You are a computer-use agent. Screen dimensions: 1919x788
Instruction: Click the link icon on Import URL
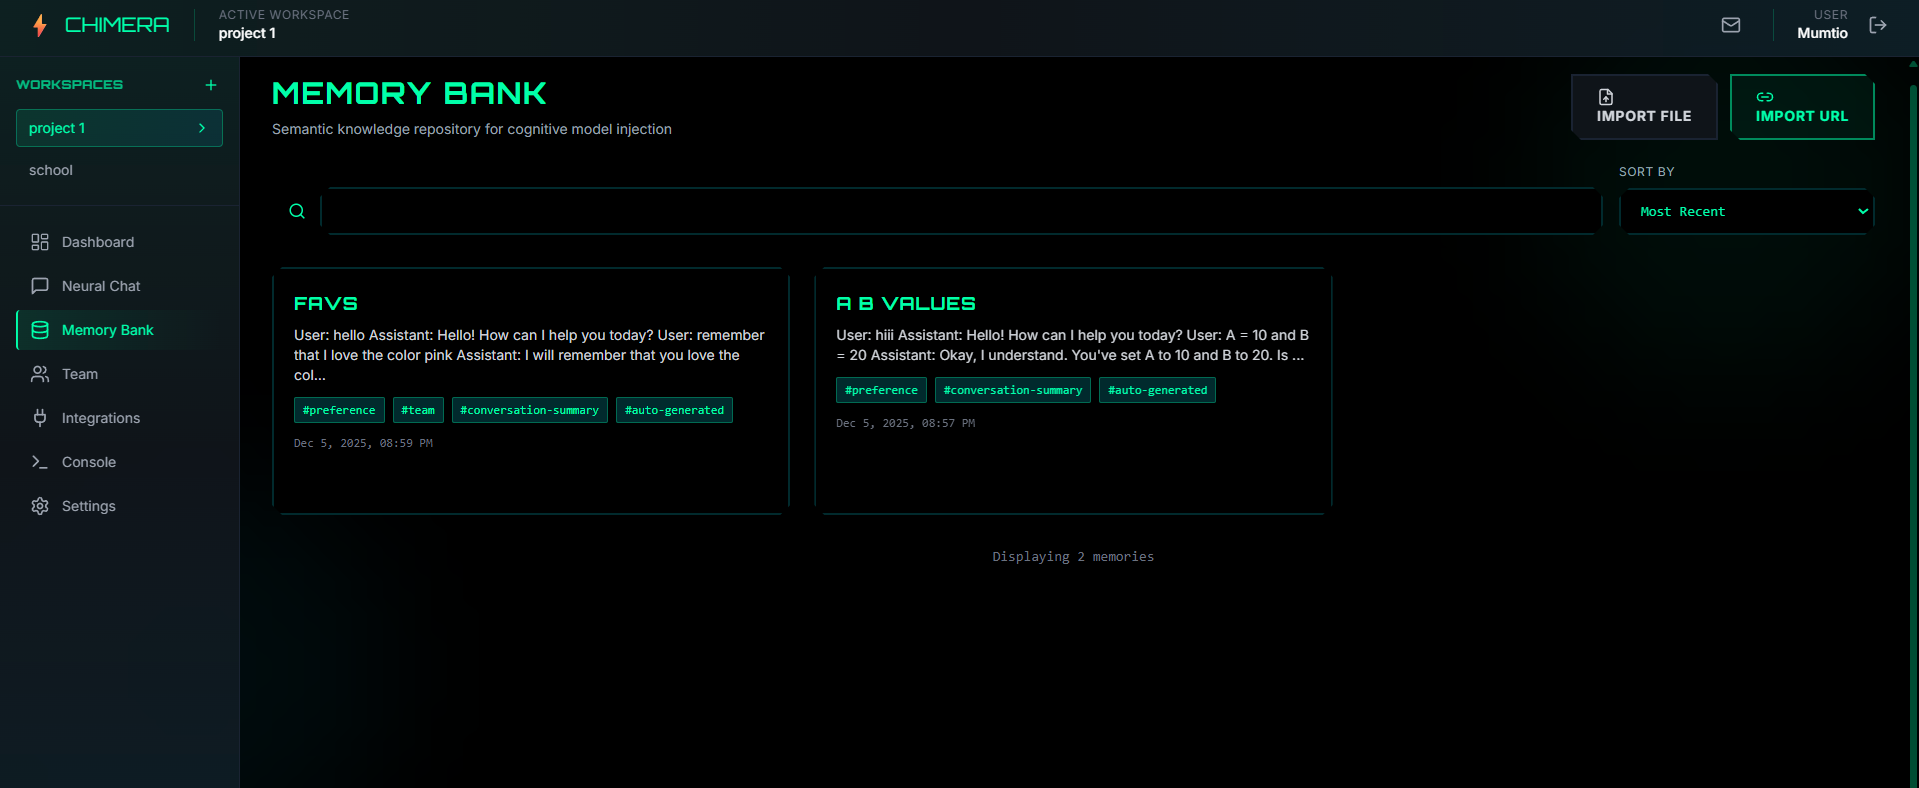tap(1765, 97)
